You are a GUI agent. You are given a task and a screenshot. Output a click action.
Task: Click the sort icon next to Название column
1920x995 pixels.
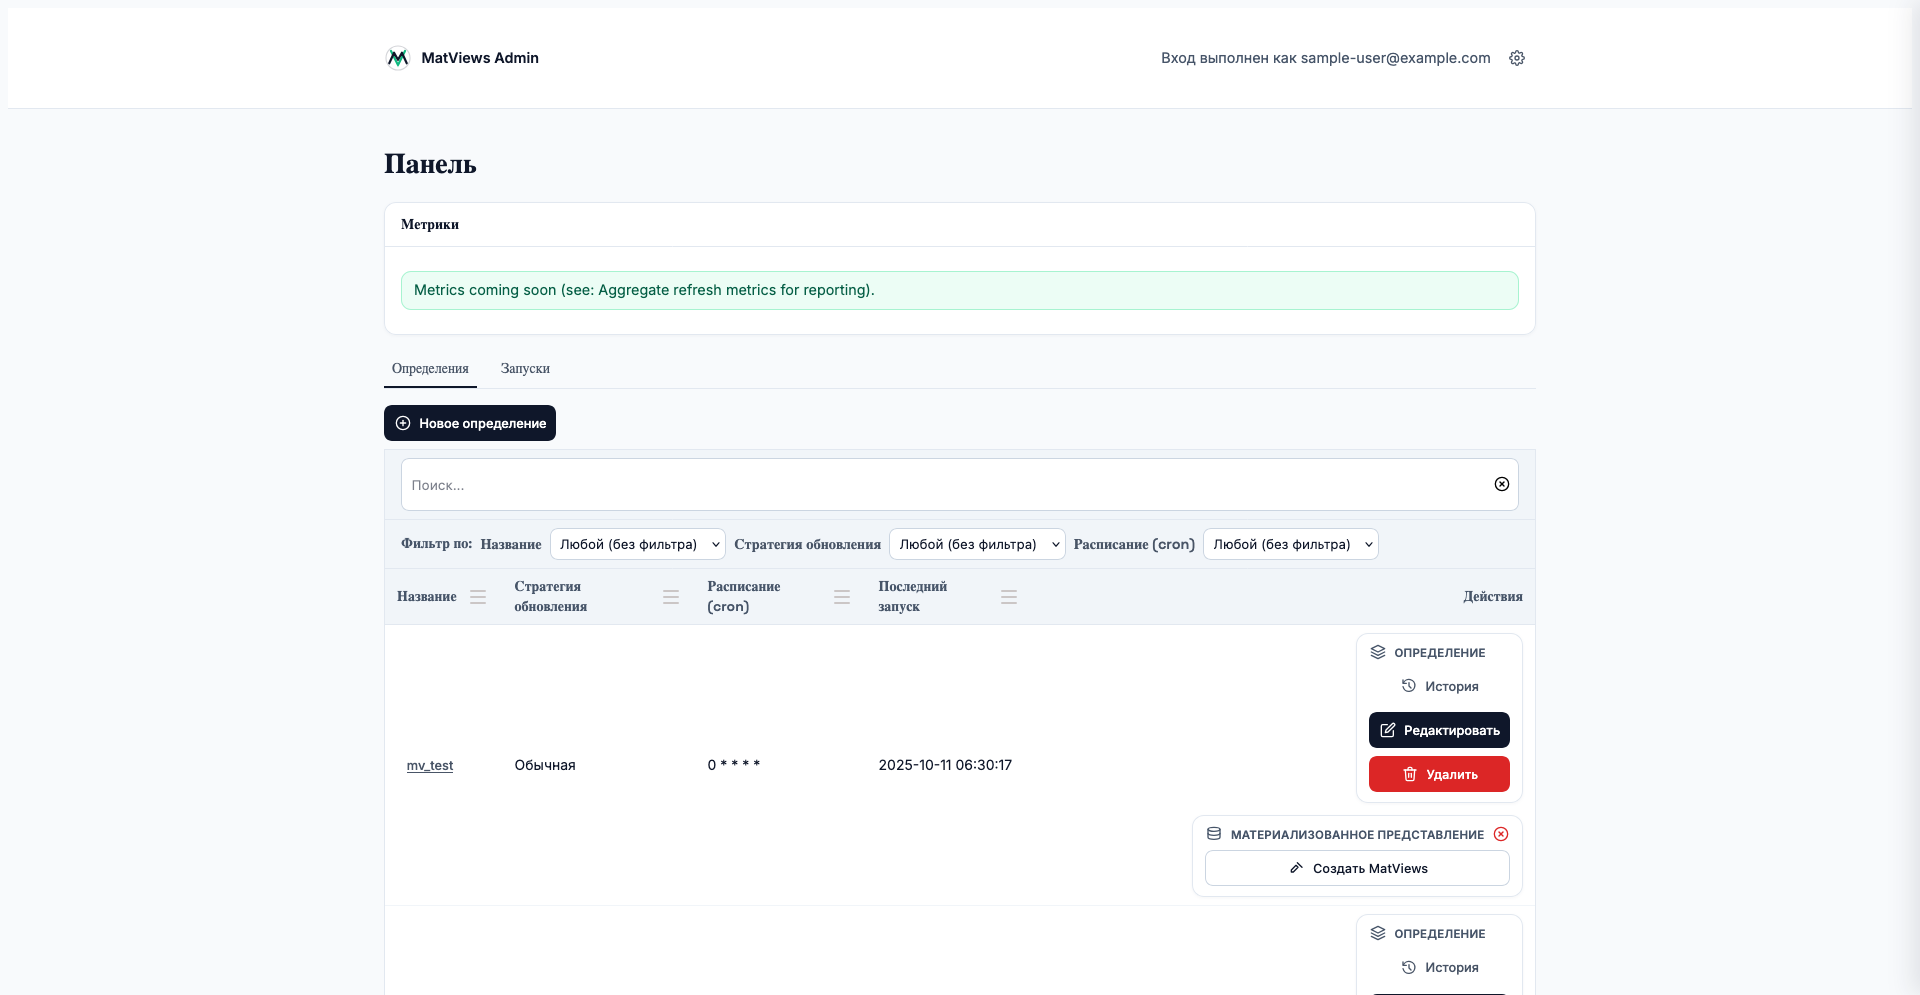pos(478,597)
